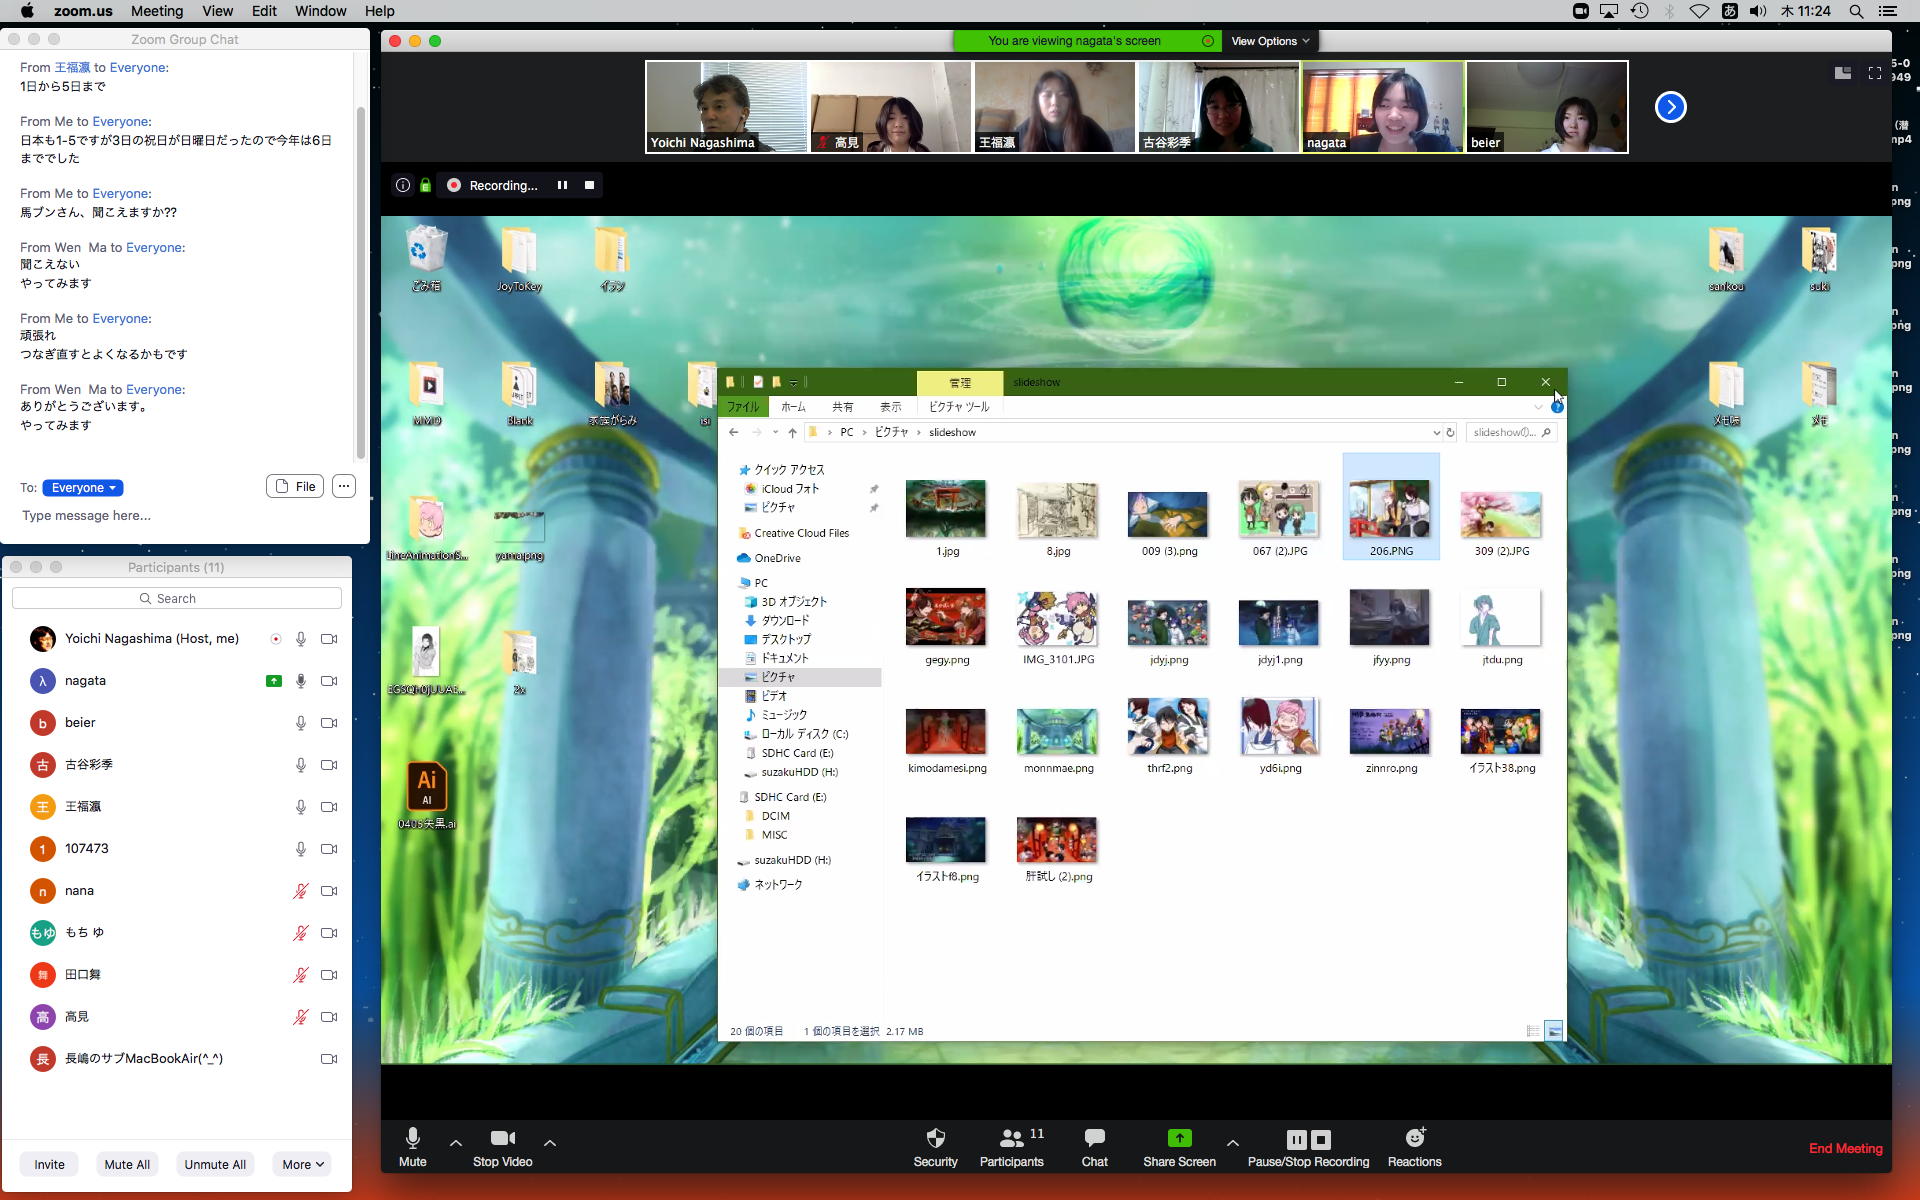Click the Reactions smiley icon

click(1414, 1139)
